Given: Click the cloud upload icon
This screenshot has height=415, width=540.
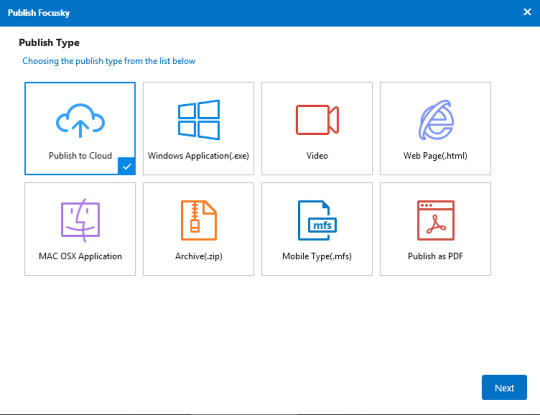Looking at the screenshot, I should [80, 120].
